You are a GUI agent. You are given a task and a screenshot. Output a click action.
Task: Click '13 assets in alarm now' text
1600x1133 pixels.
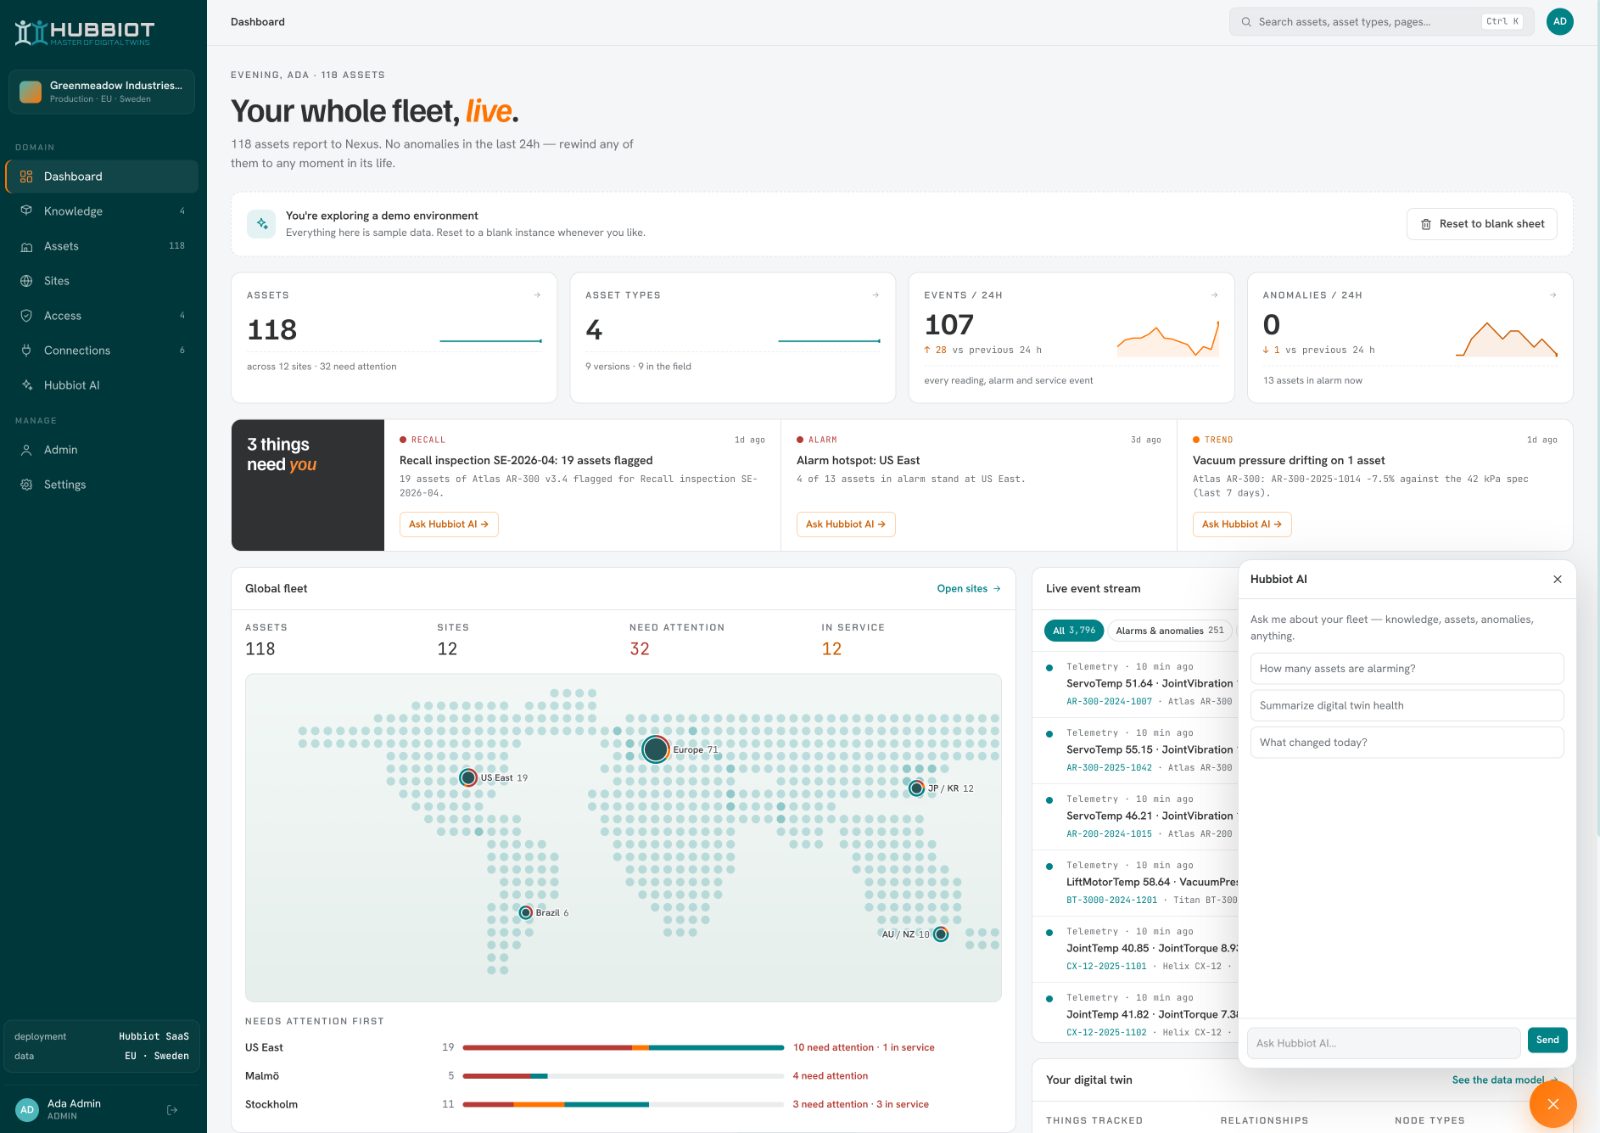[x=1312, y=381]
